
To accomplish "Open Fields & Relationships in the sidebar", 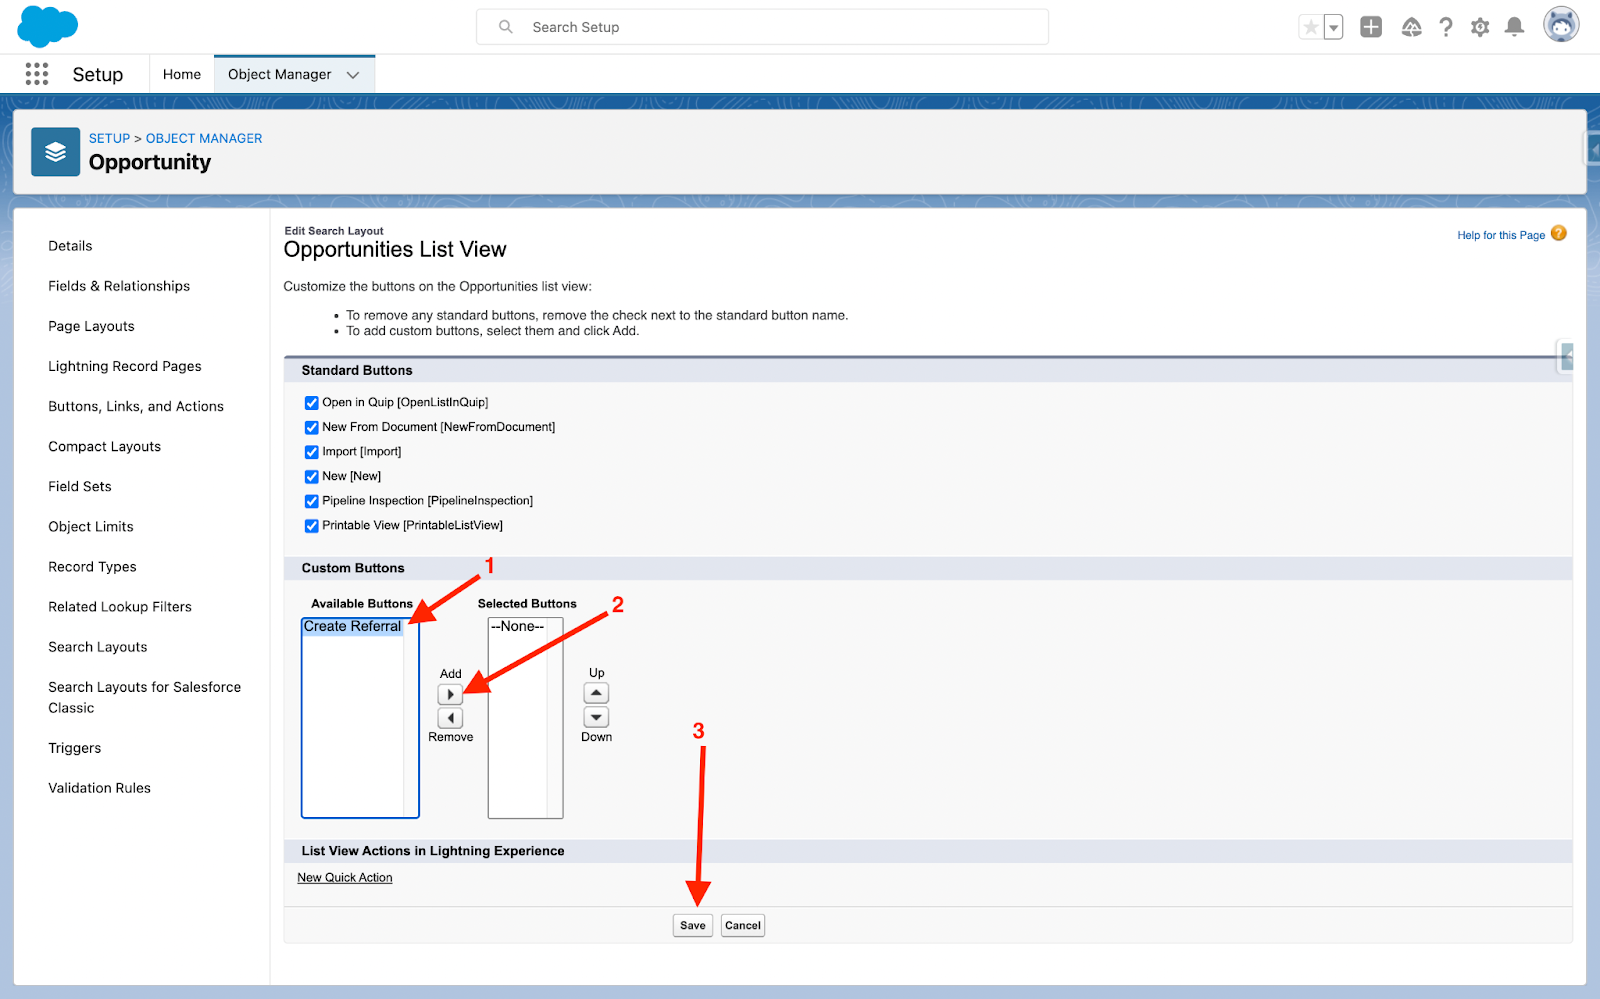I will click(x=119, y=286).
